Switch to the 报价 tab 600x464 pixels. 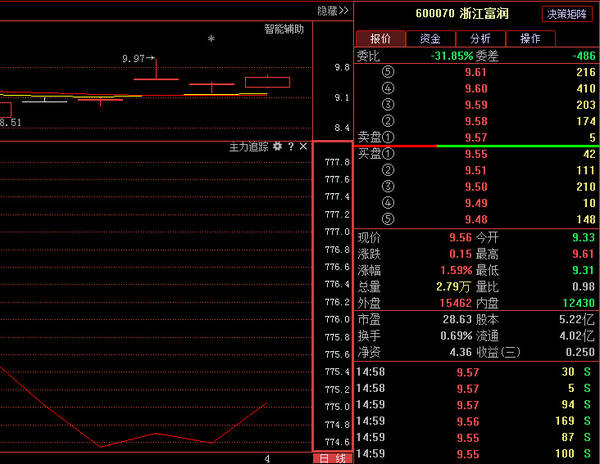point(381,38)
